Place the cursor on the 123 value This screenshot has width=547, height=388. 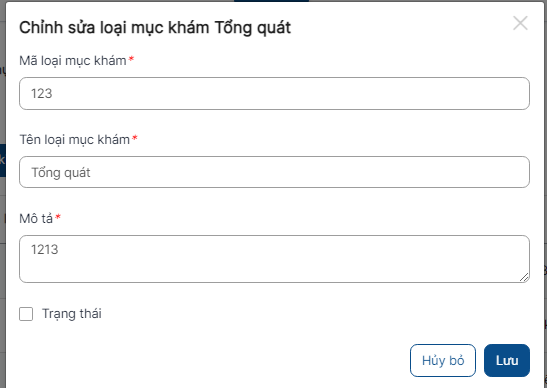click(x=42, y=94)
